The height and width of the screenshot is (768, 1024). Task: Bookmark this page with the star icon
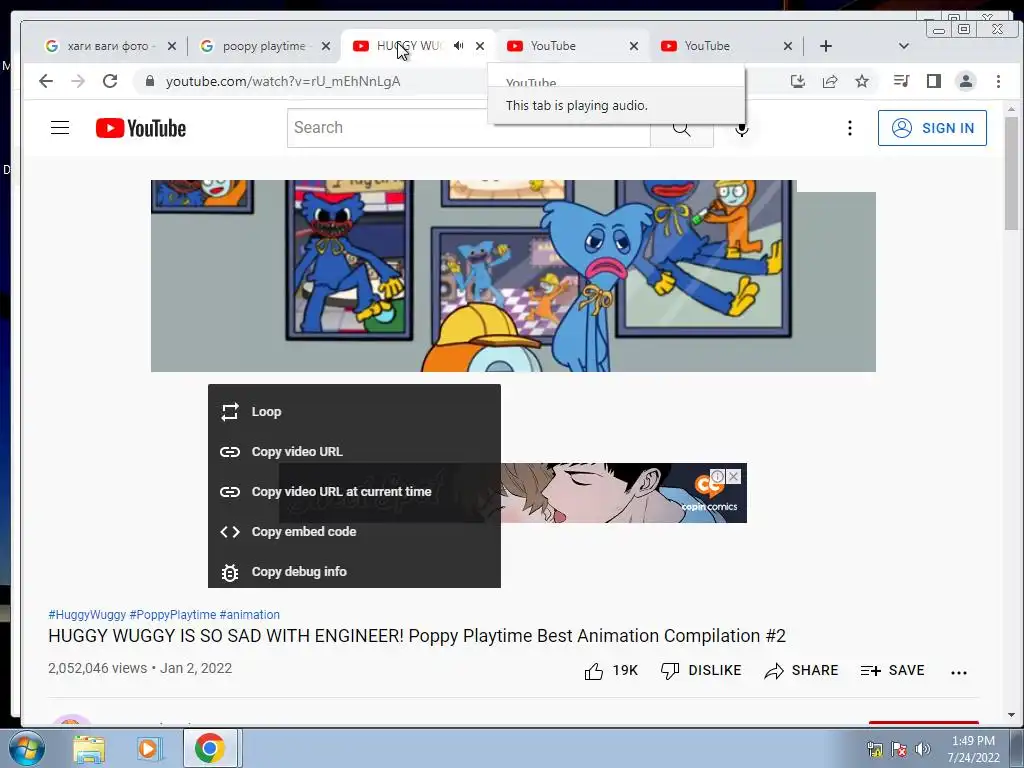(x=862, y=81)
